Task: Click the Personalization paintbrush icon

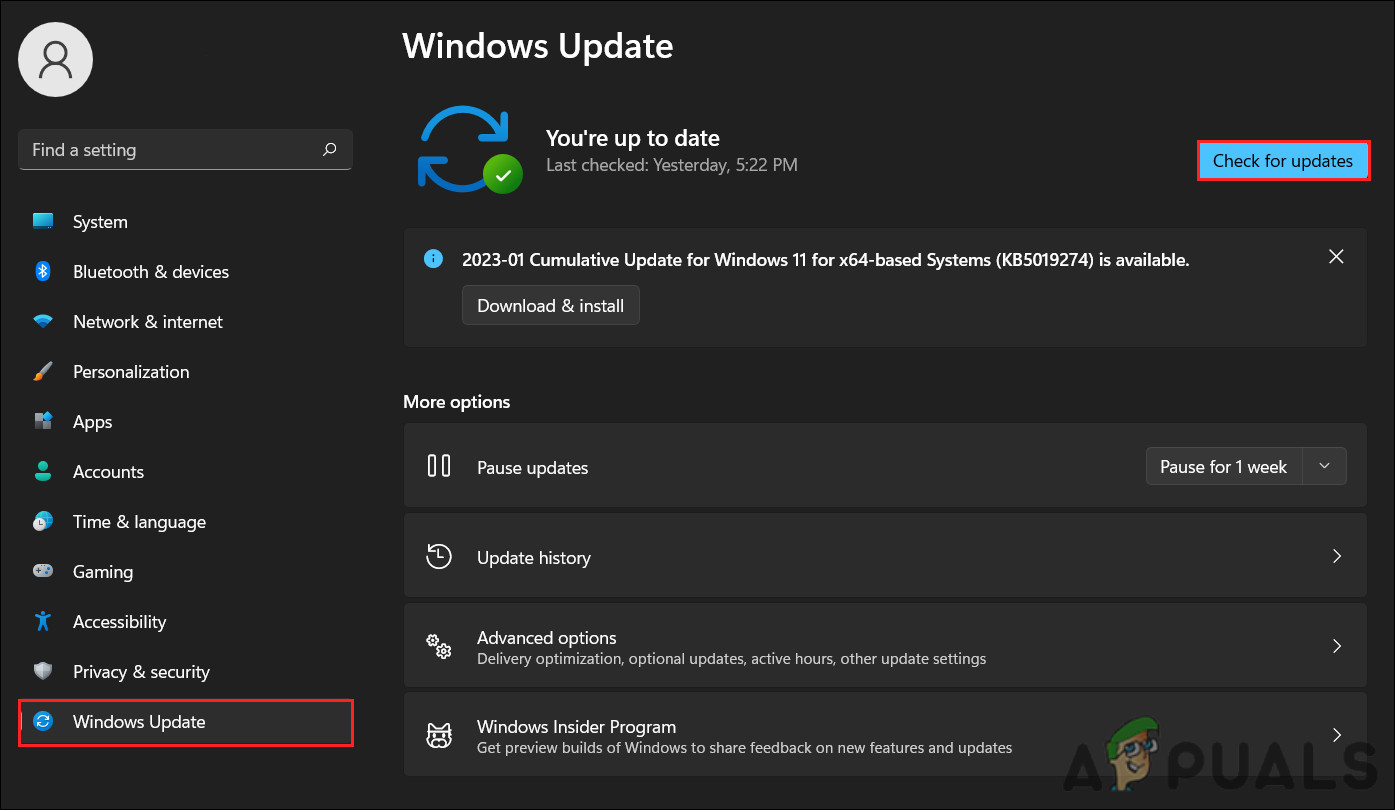Action: pos(44,371)
